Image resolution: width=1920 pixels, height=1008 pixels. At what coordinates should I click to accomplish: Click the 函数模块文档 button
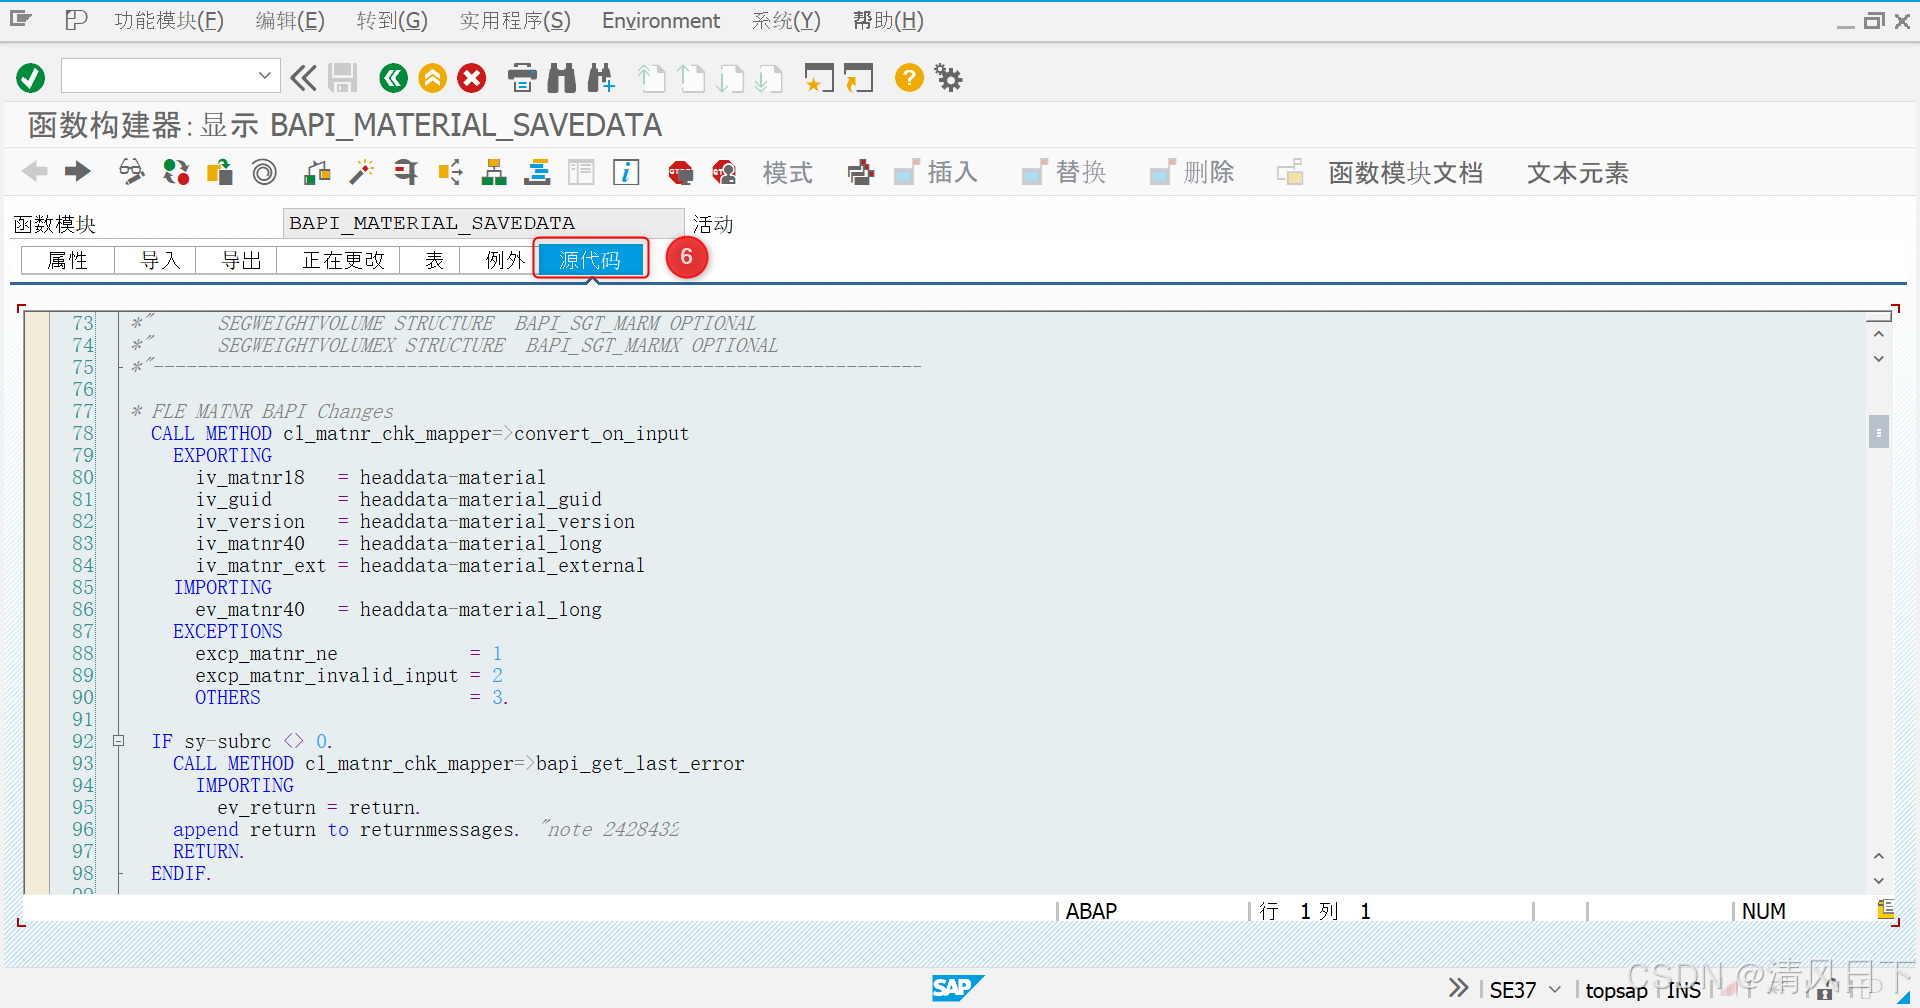[x=1405, y=173]
